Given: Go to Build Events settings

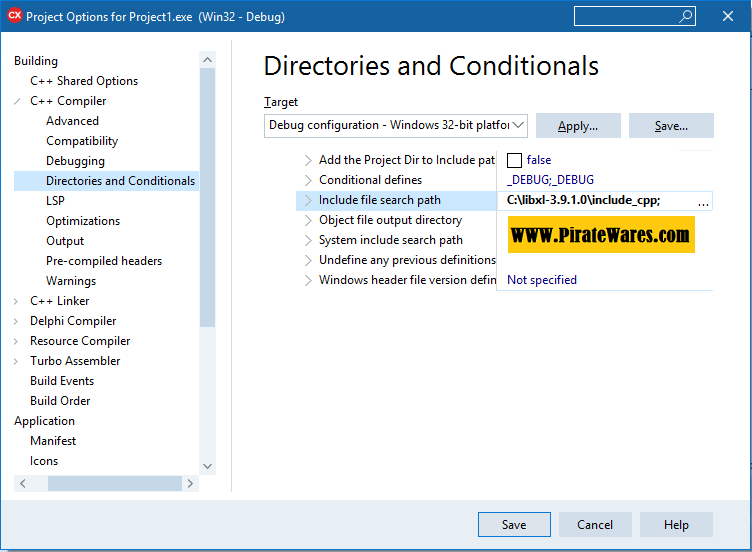Looking at the screenshot, I should coord(62,381).
